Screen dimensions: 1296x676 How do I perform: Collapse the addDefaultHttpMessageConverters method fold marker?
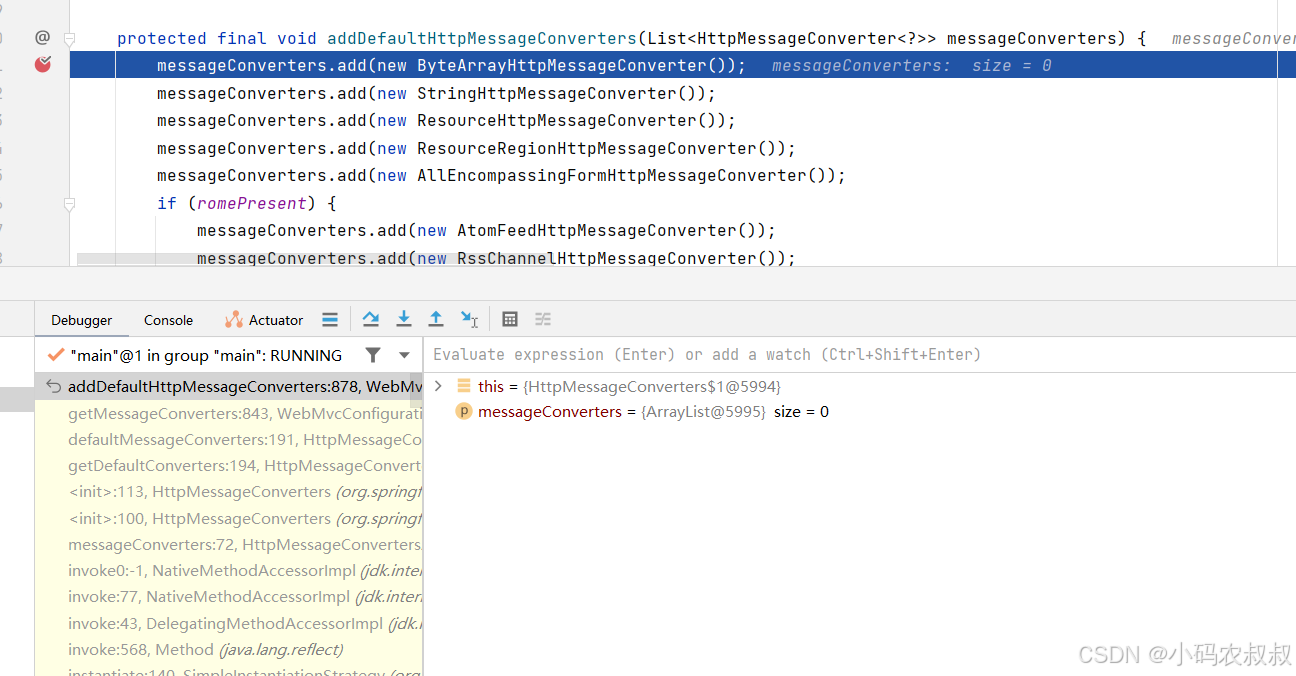coord(69,39)
